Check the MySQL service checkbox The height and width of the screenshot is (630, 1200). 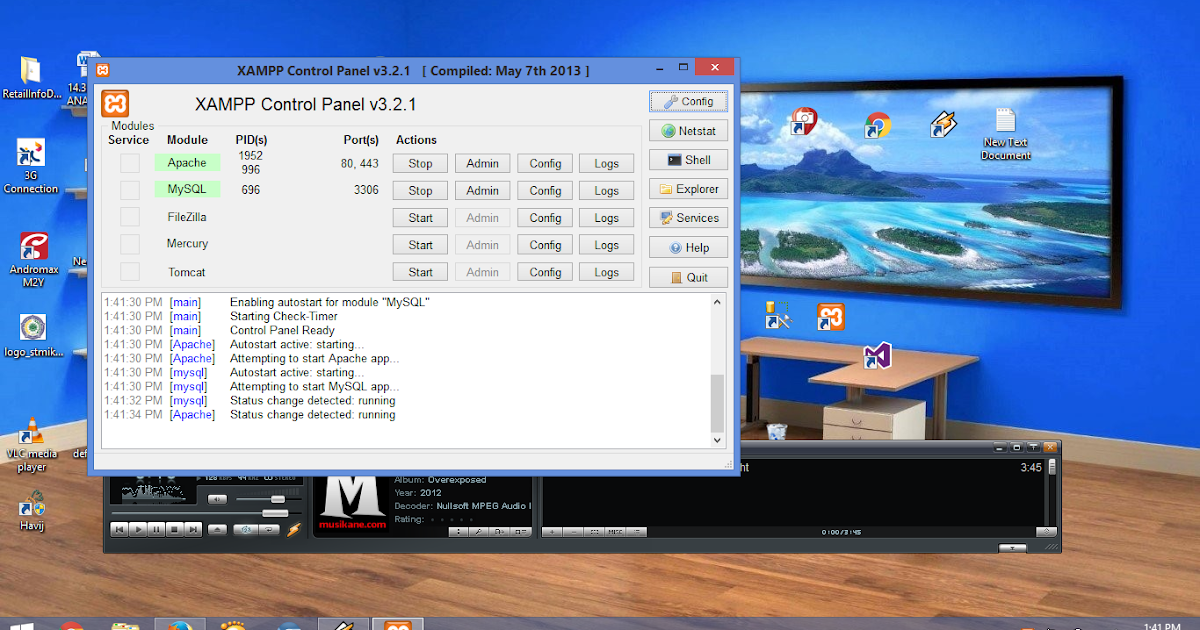click(128, 189)
